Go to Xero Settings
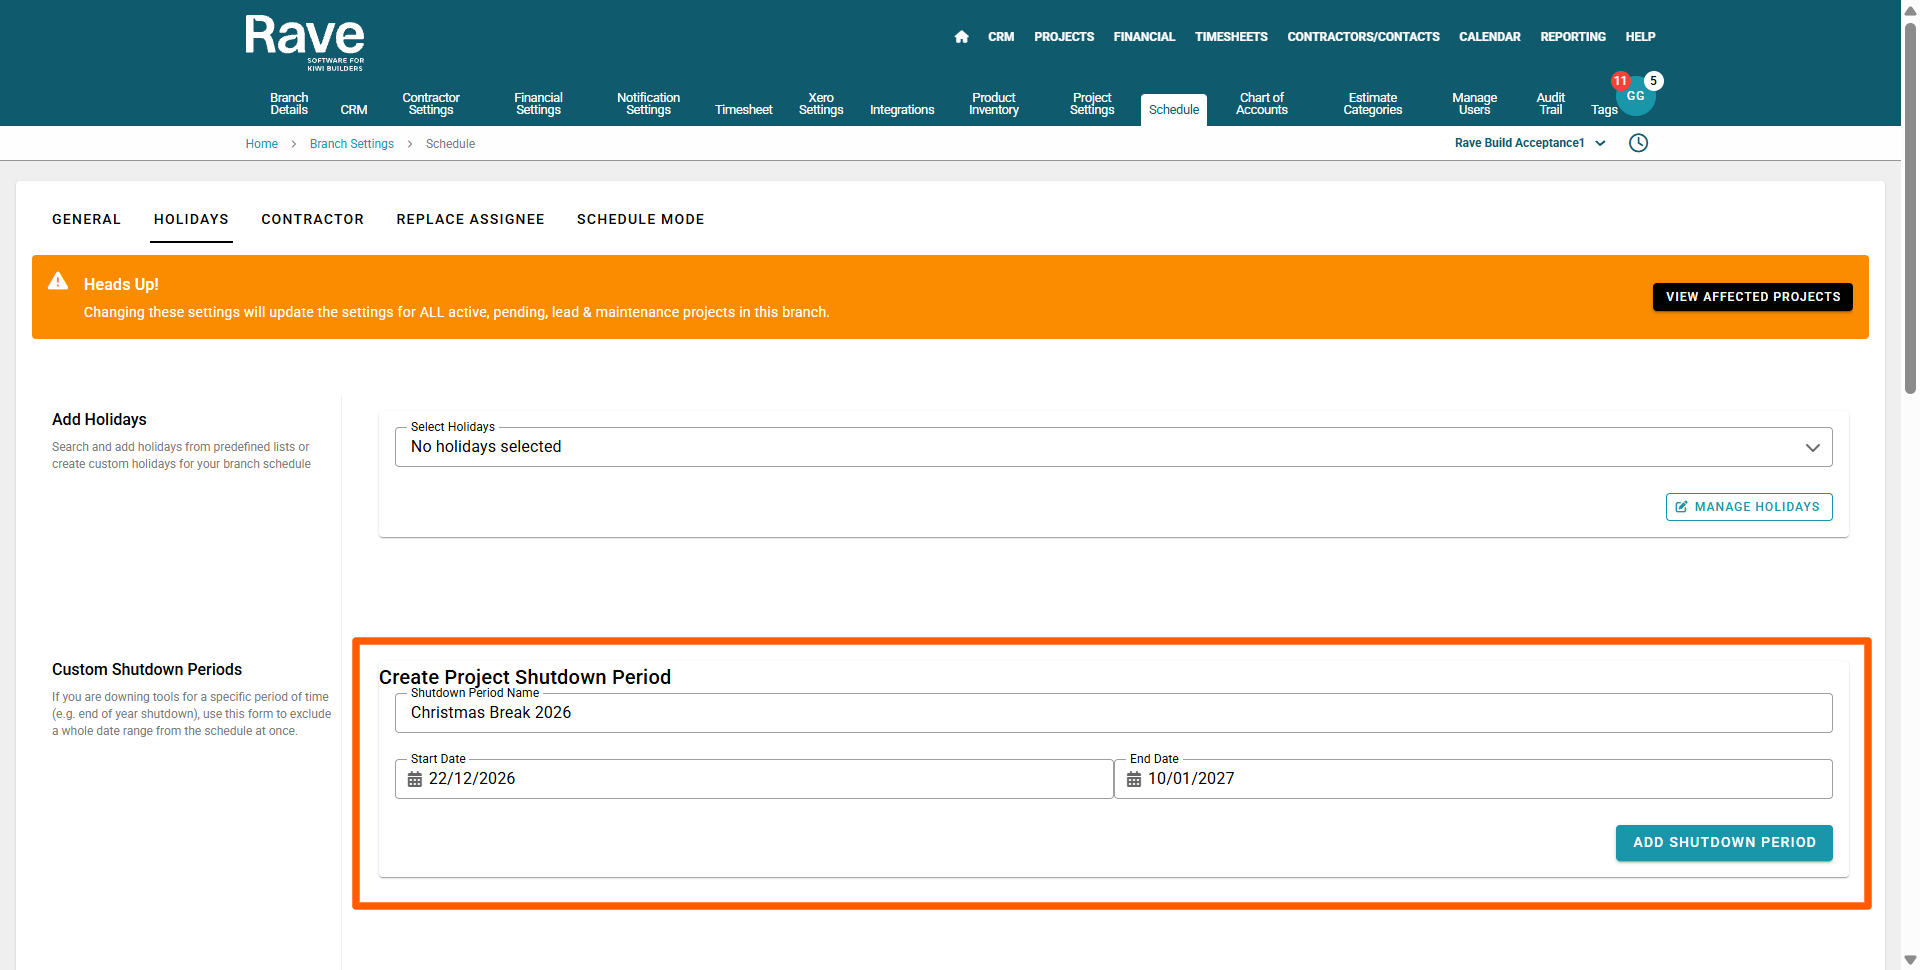Viewport: 1920px width, 970px height. 820,104
